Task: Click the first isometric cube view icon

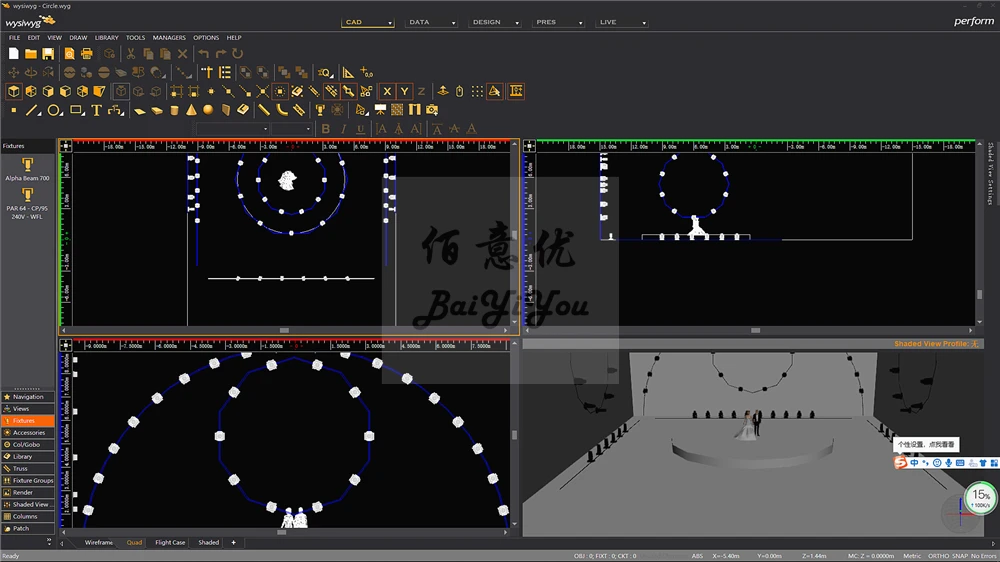Action: 13,91
